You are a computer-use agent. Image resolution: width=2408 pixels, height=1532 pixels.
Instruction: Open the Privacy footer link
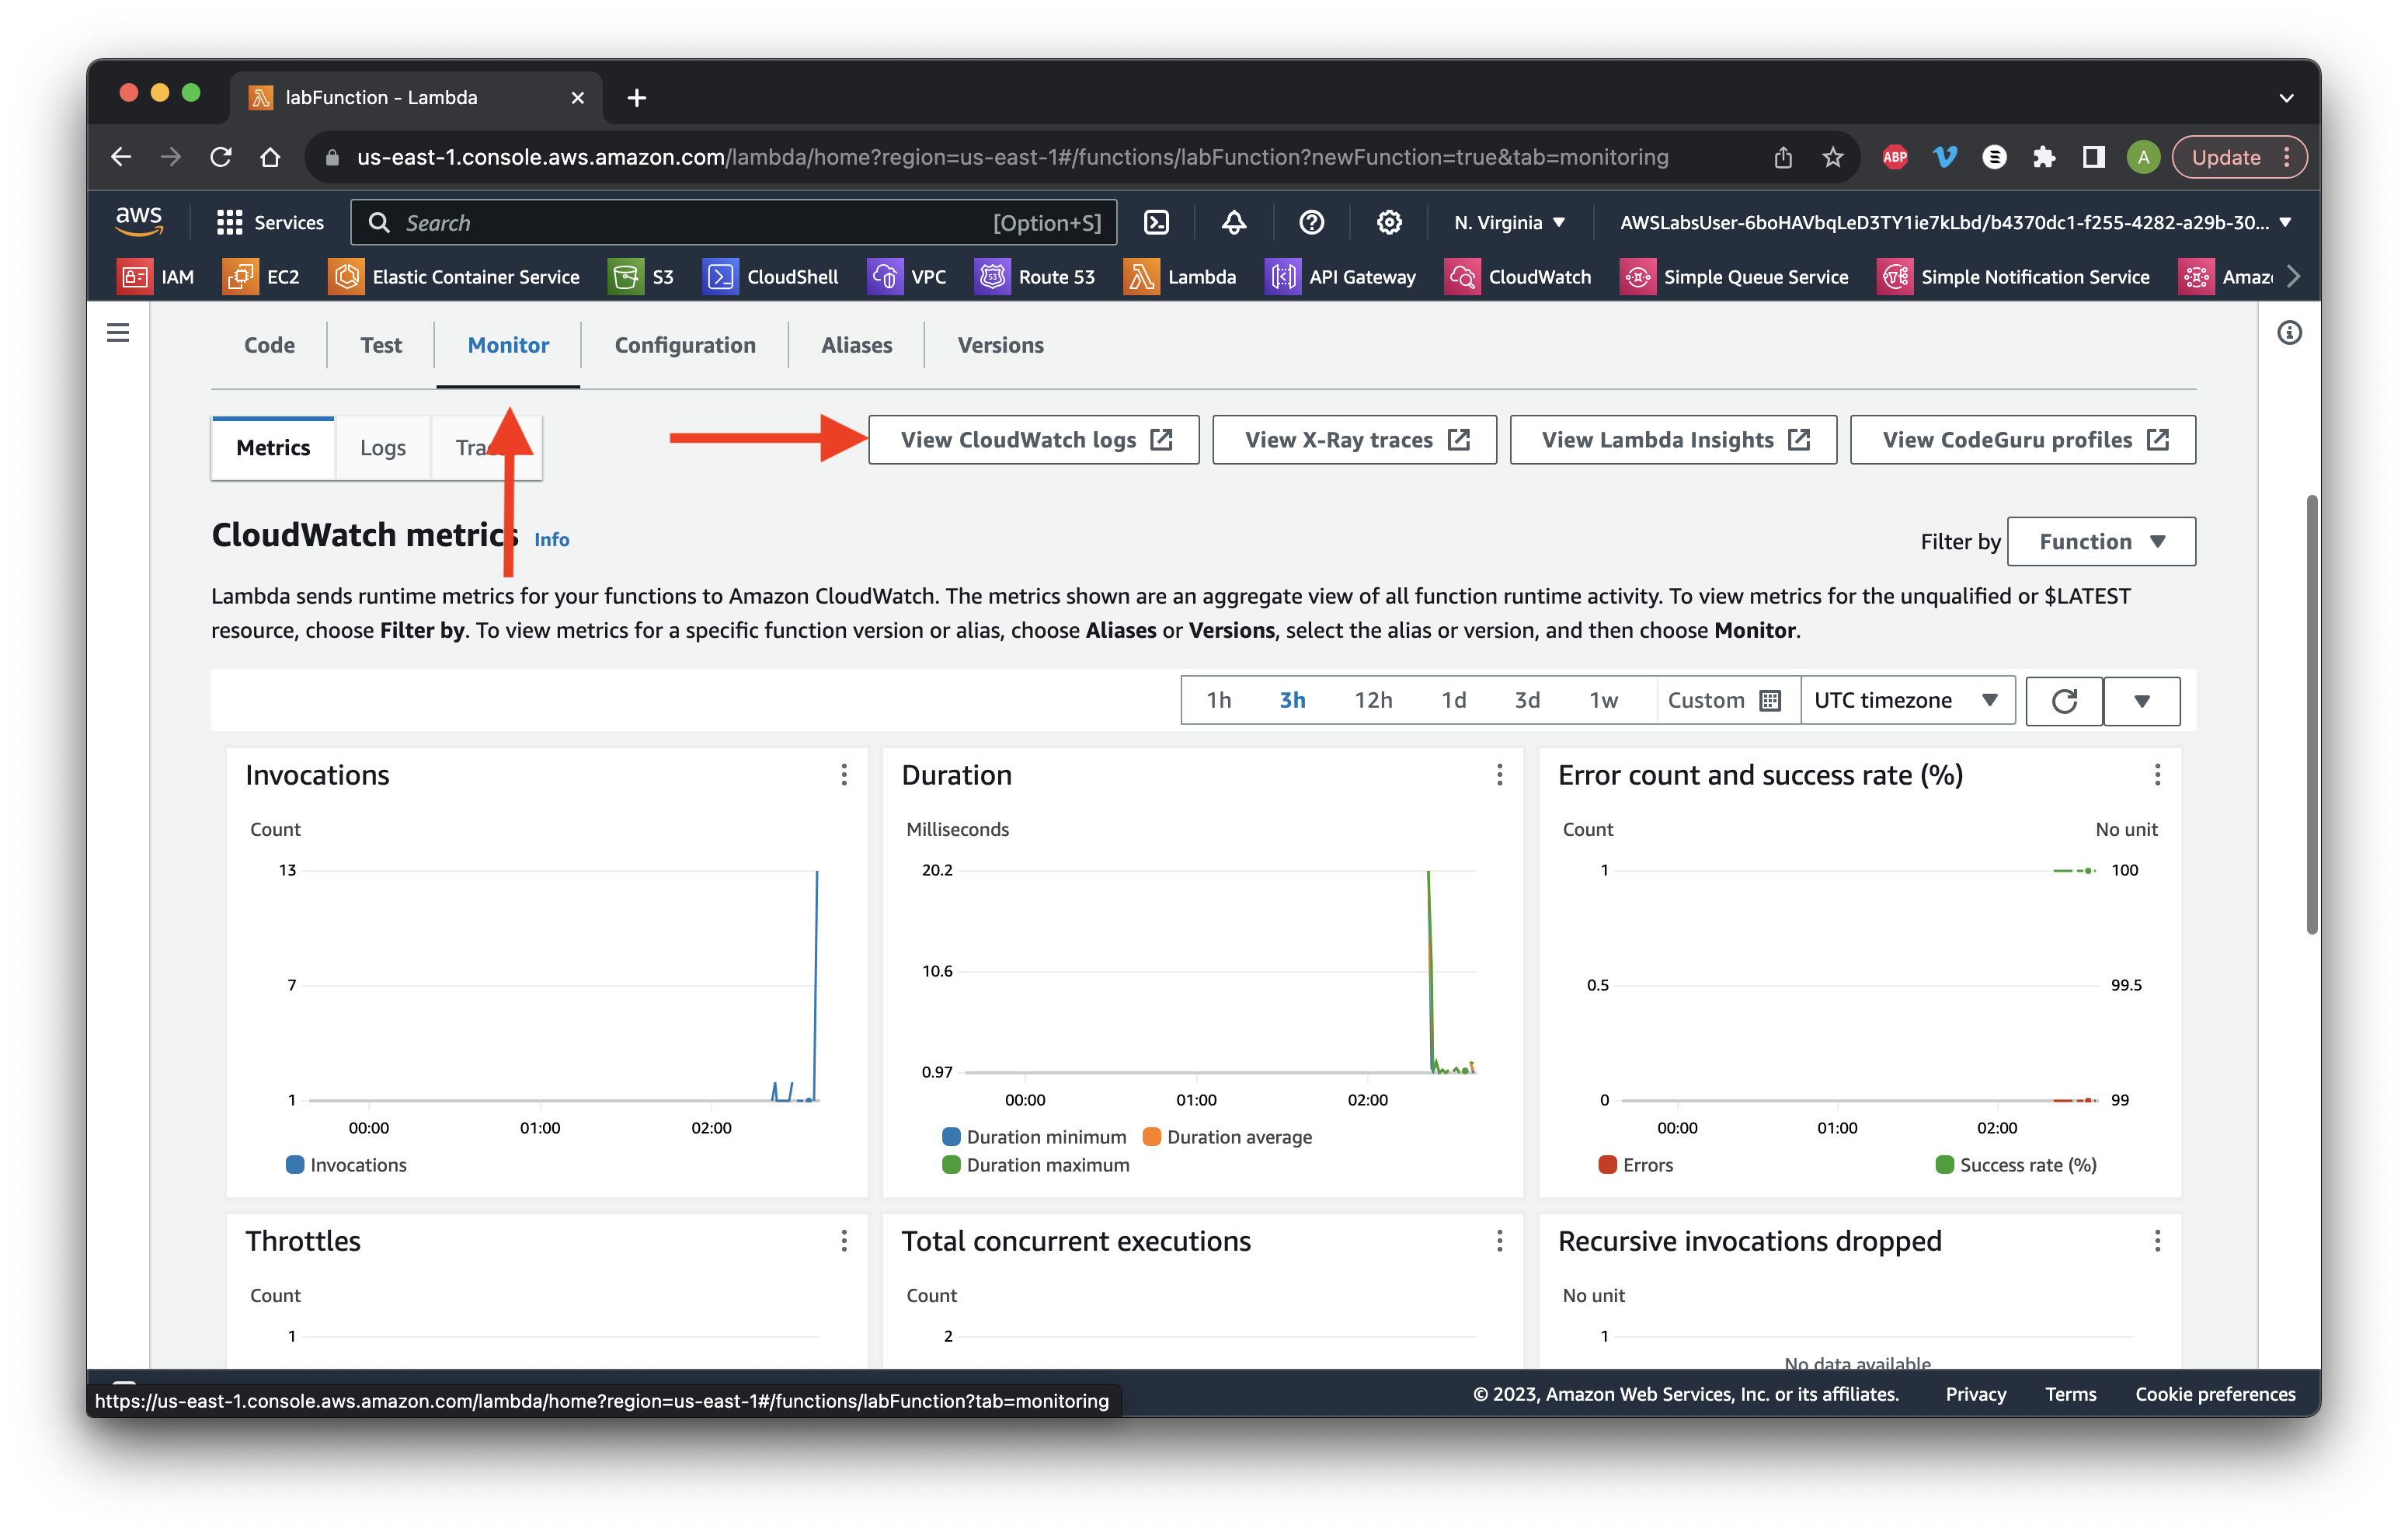(x=1975, y=1393)
